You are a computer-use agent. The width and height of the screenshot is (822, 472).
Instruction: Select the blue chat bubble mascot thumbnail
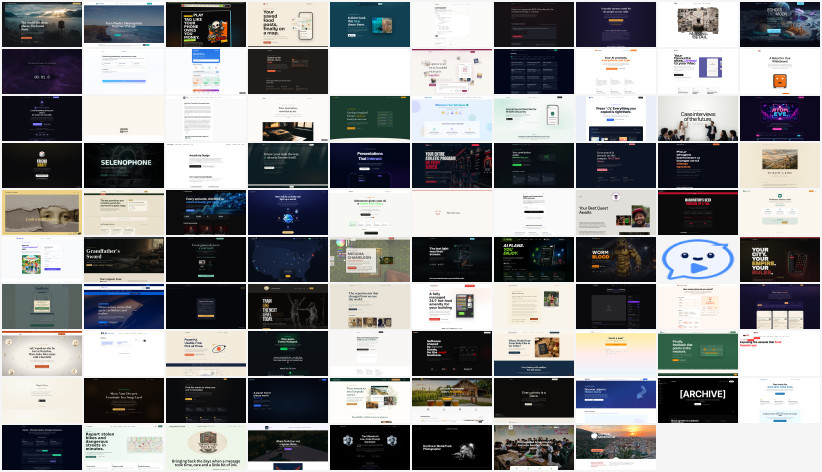pyautogui.click(x=698, y=260)
